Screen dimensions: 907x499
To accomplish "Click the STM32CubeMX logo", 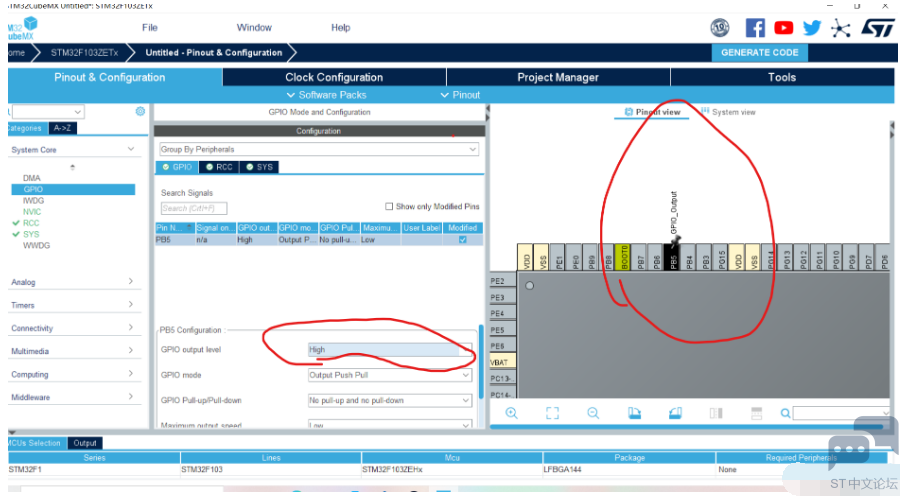I will click(x=22, y=28).
